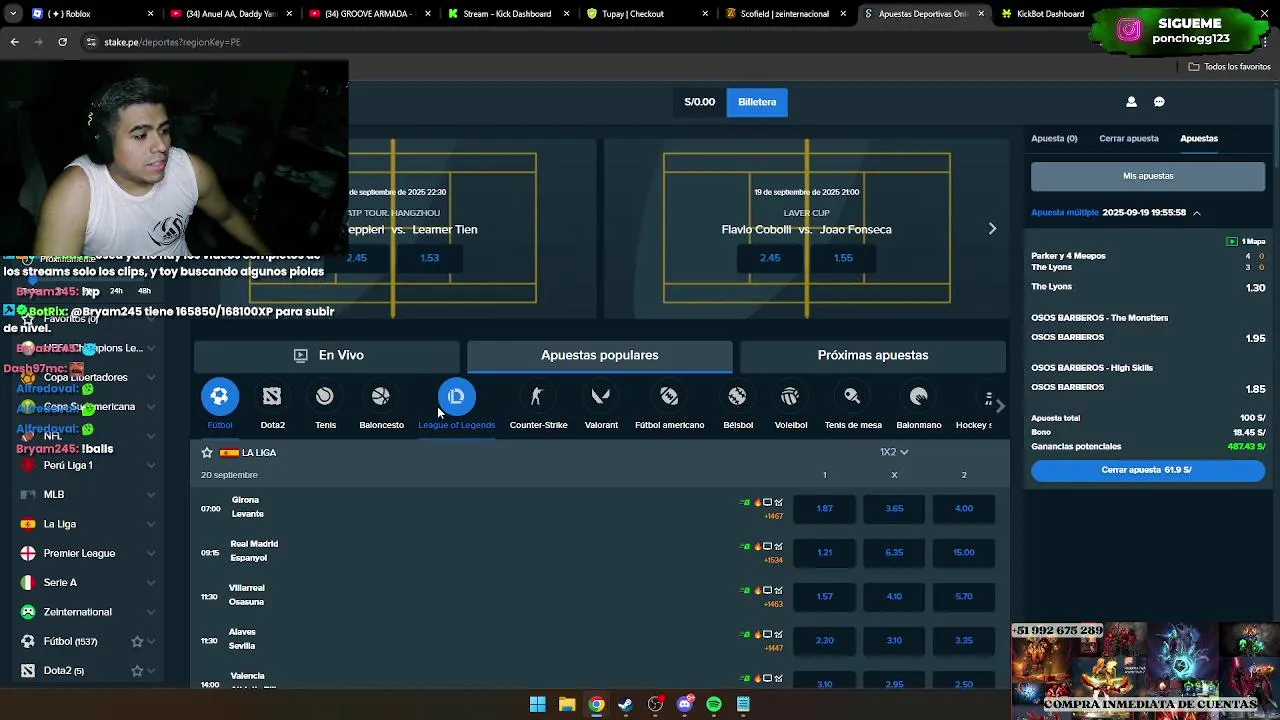Switch to Apuestas populares tab
The width and height of the screenshot is (1280, 720).
tap(600, 355)
